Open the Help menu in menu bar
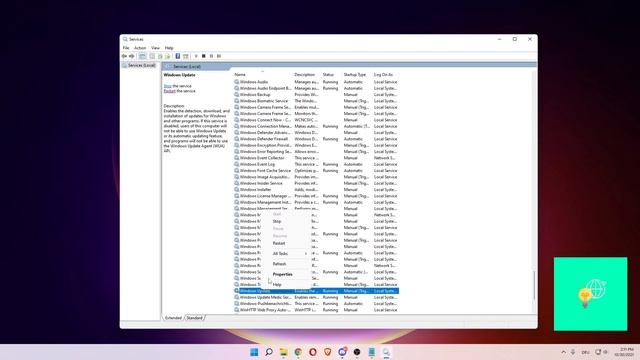 click(x=169, y=48)
